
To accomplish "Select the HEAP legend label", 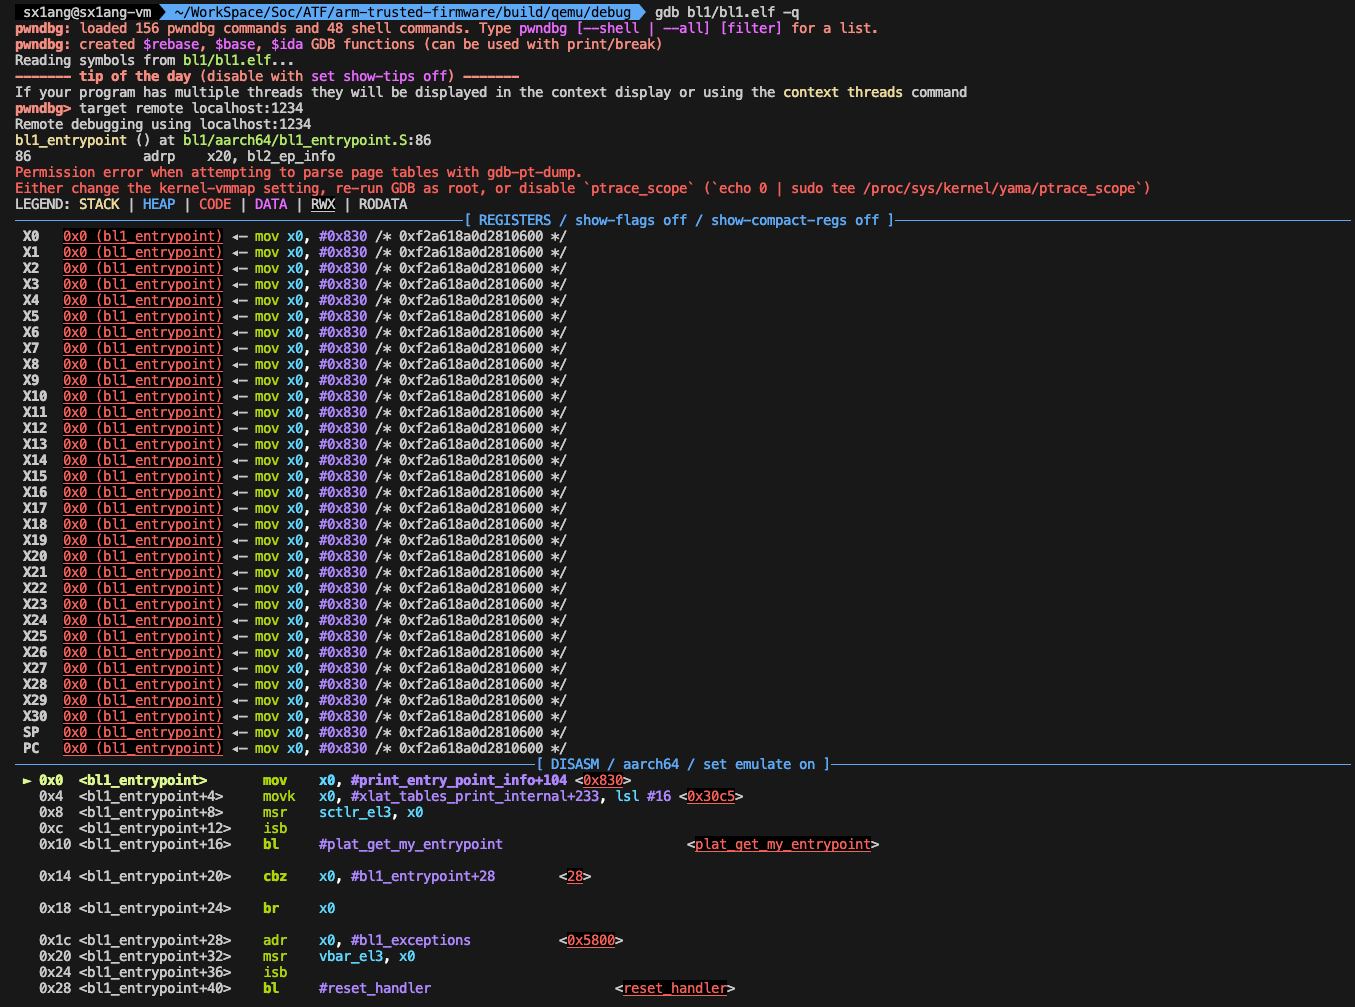I will point(158,204).
